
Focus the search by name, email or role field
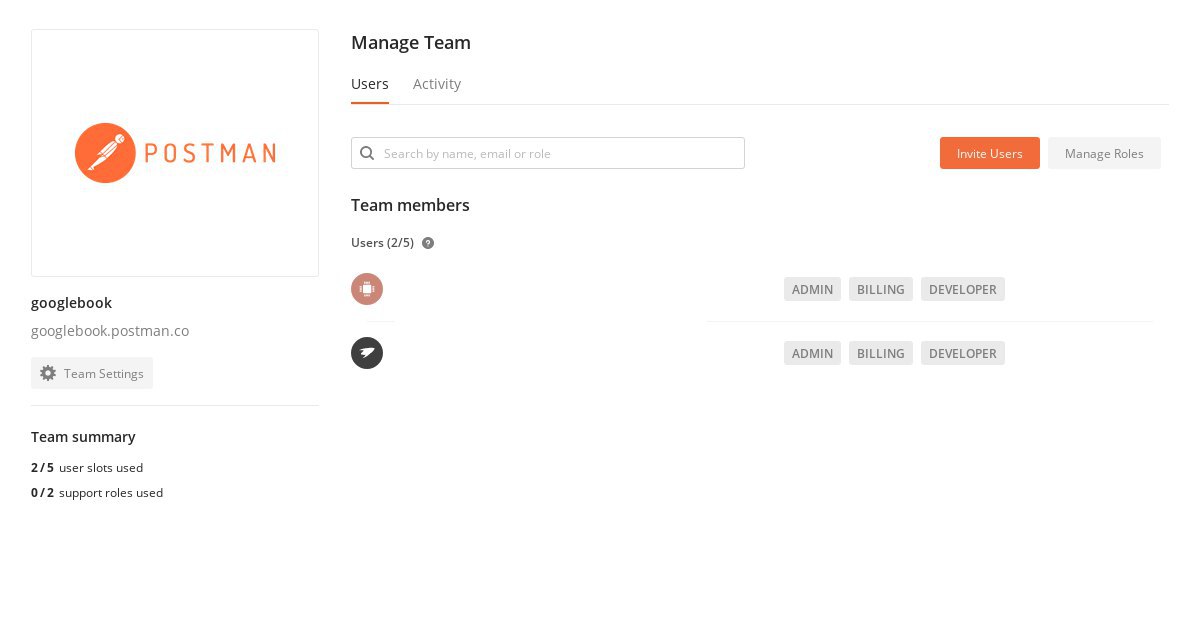click(548, 153)
